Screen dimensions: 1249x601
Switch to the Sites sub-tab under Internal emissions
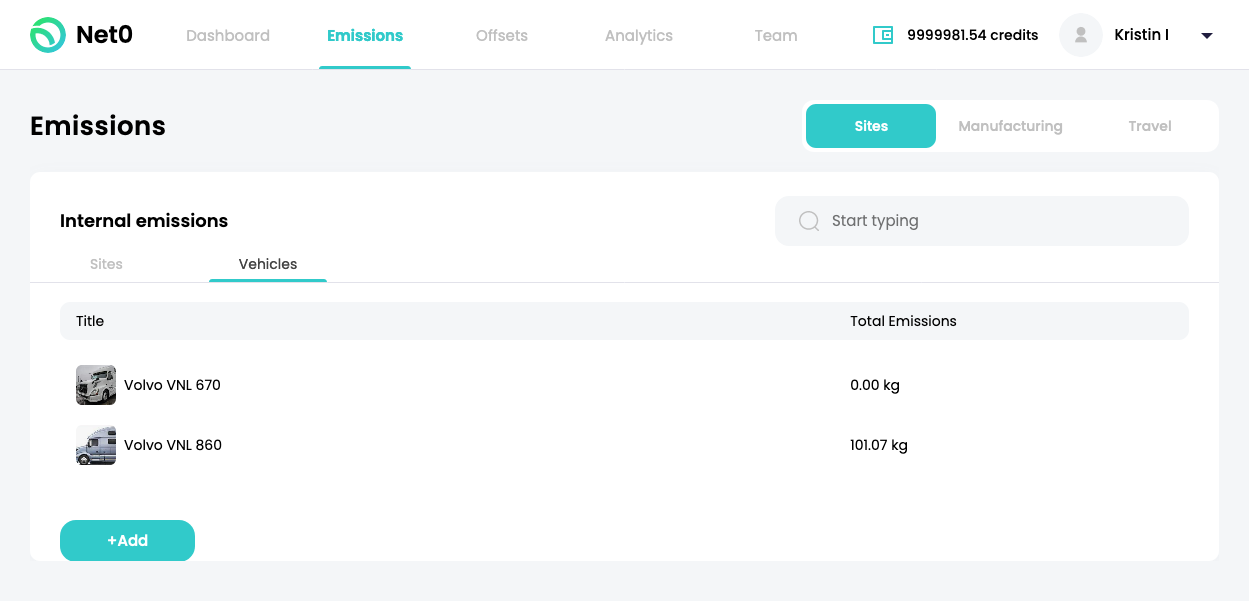[x=106, y=264]
